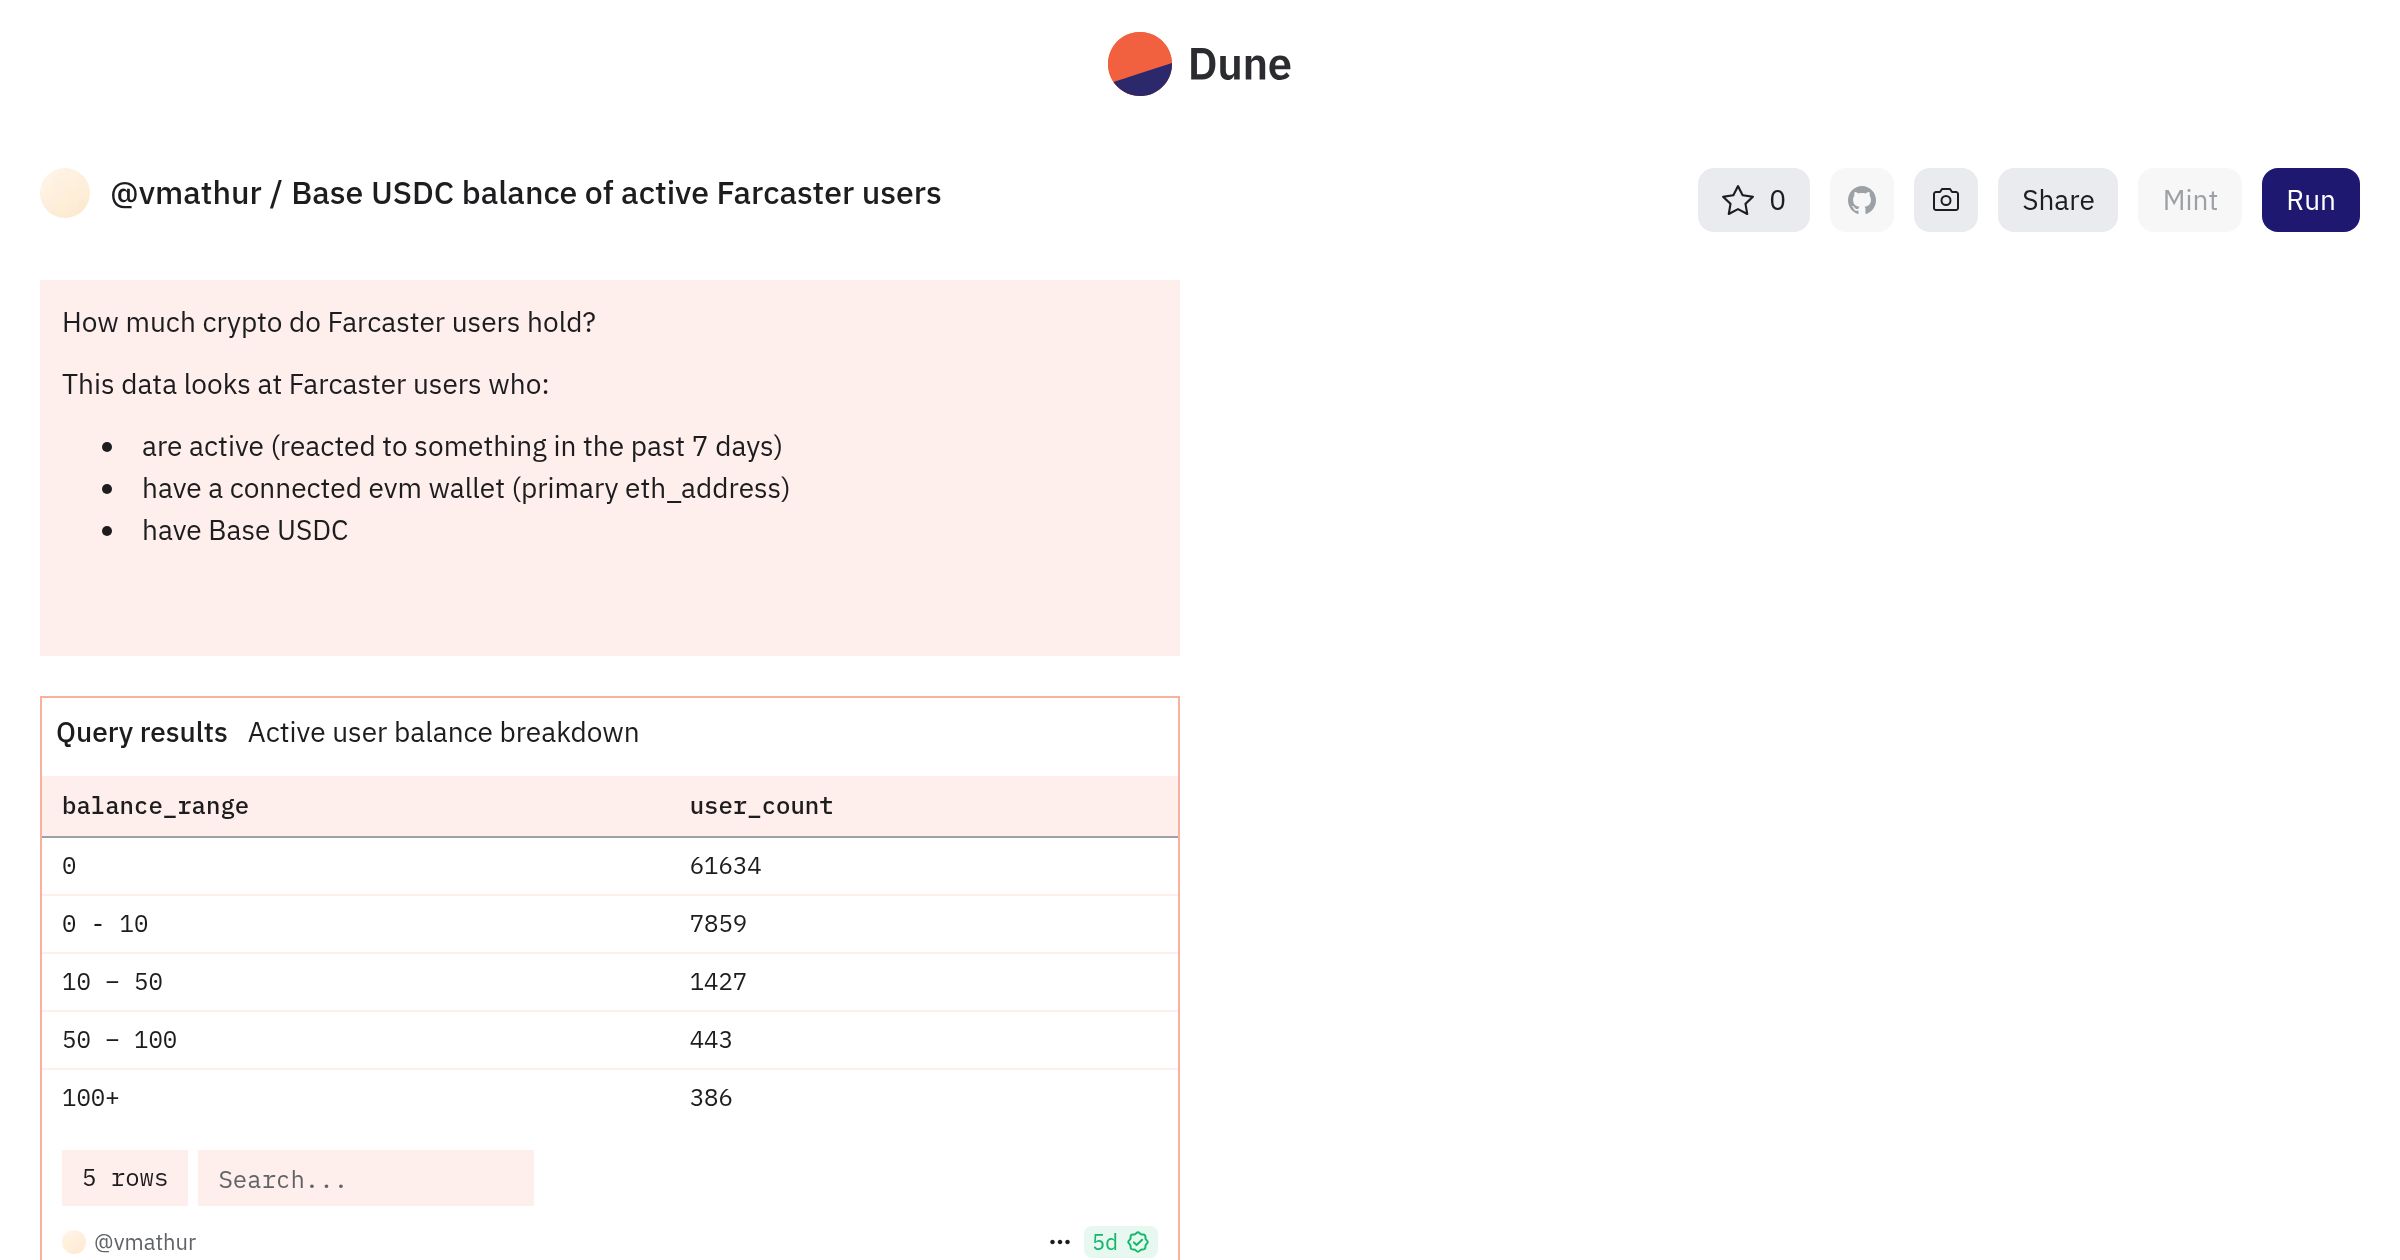Star this dashboard
Screen dimensions: 2400x1260
tap(1753, 200)
